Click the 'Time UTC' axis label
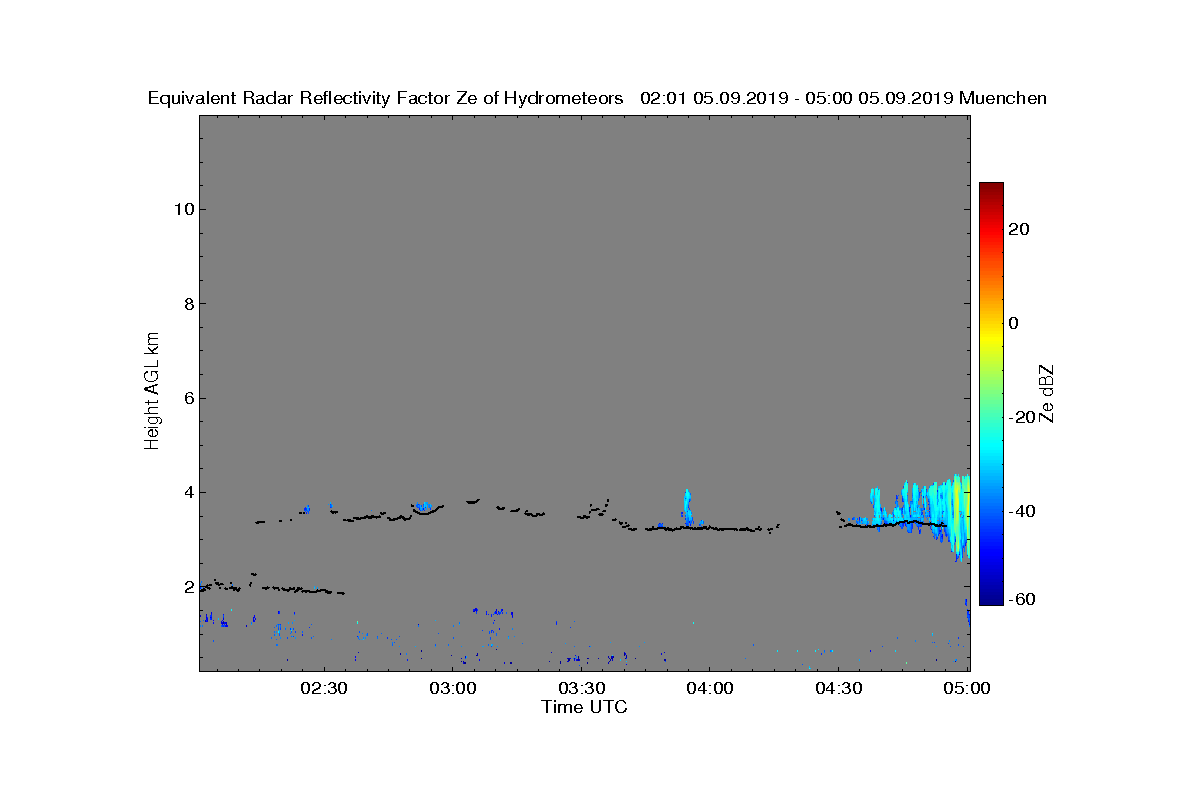The width and height of the screenshot is (1200, 800). tap(585, 707)
